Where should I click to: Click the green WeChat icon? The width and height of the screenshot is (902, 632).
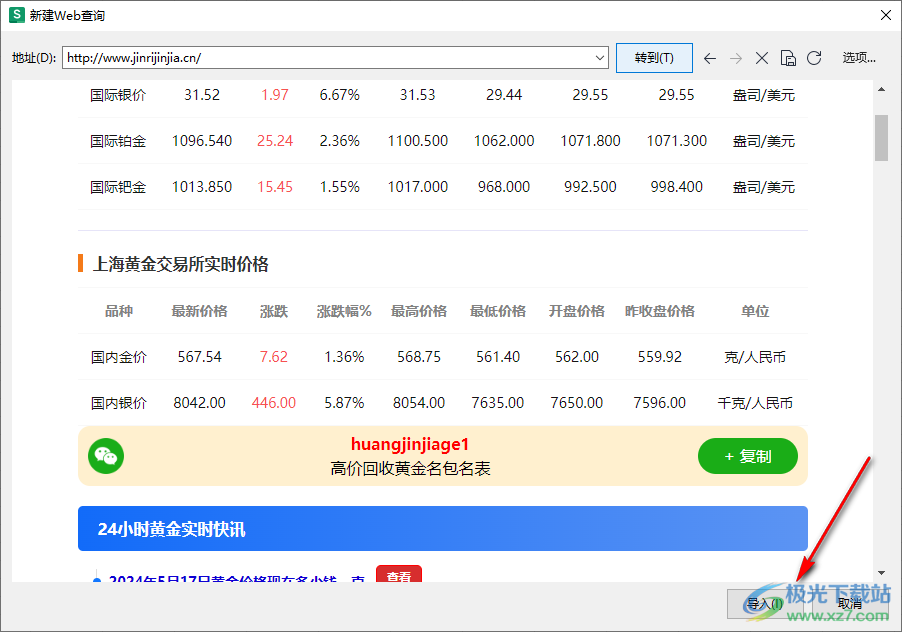[106, 456]
